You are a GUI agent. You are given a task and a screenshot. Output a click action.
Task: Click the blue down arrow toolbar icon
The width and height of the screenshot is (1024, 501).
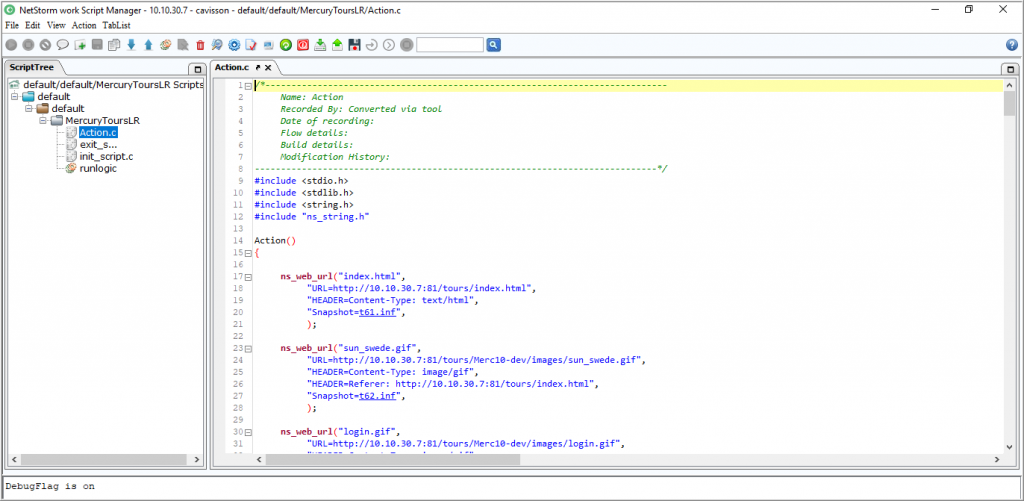tap(131, 45)
